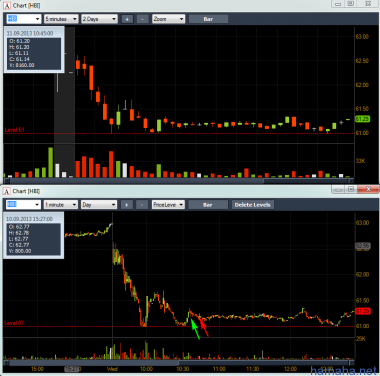Click the minus zoom button in top chart

point(142,19)
